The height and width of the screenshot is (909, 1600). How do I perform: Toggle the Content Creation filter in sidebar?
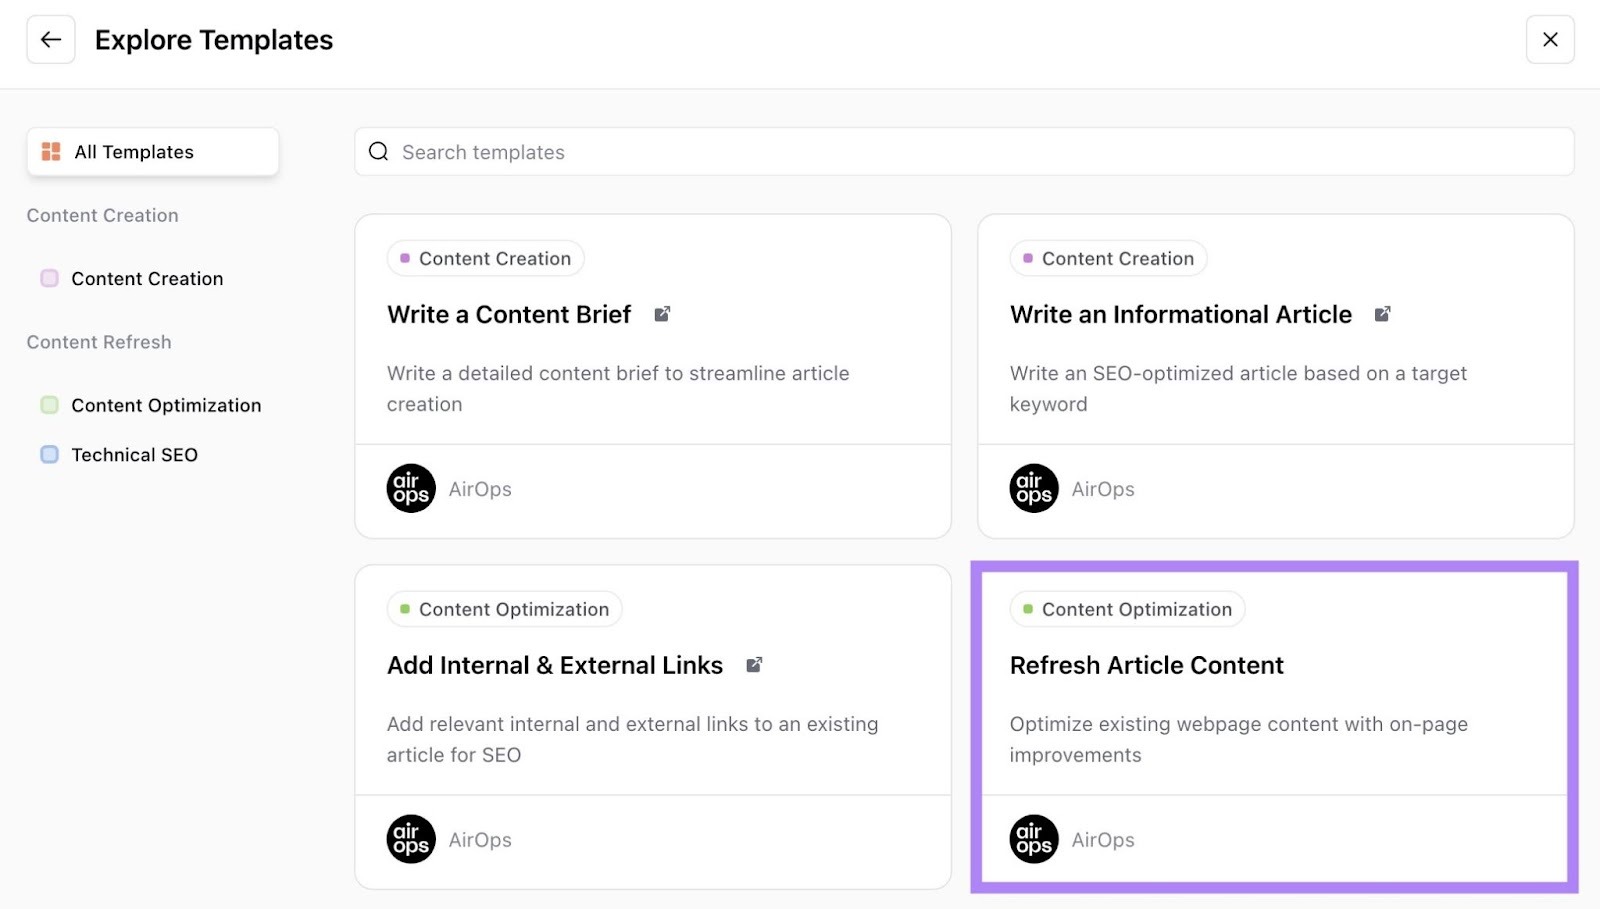click(146, 278)
